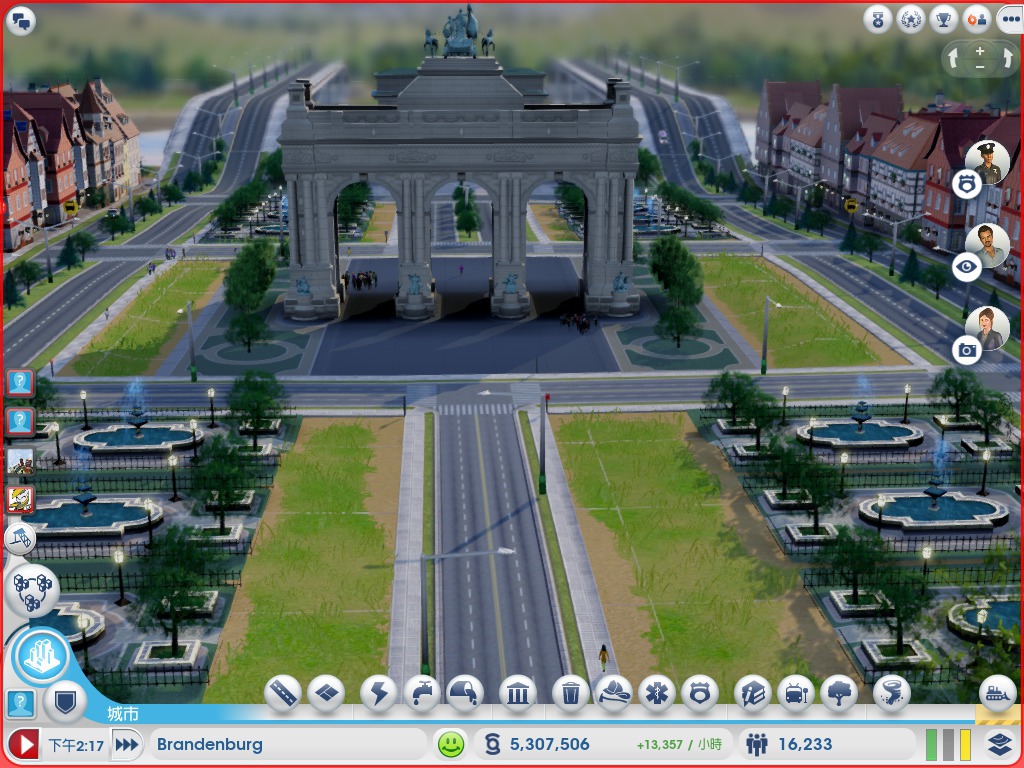Select the topmost unknown player portrait
This screenshot has width=1024, height=768.
coord(20,382)
